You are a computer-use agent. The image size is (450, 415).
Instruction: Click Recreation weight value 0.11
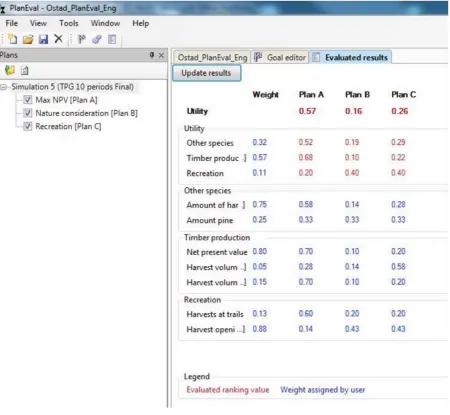(x=259, y=173)
